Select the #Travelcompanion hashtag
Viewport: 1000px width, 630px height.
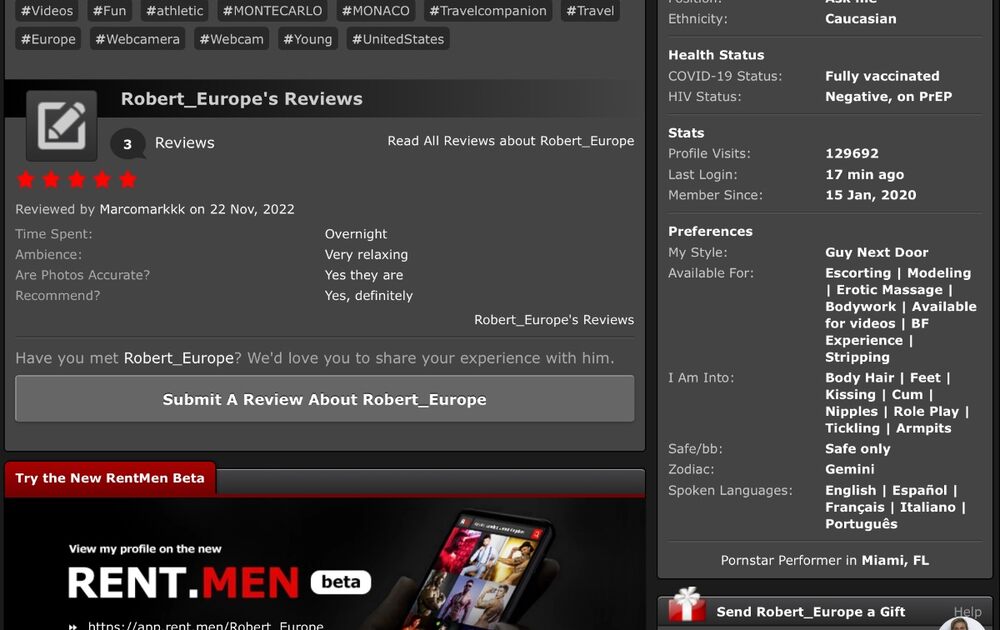[x=487, y=11]
